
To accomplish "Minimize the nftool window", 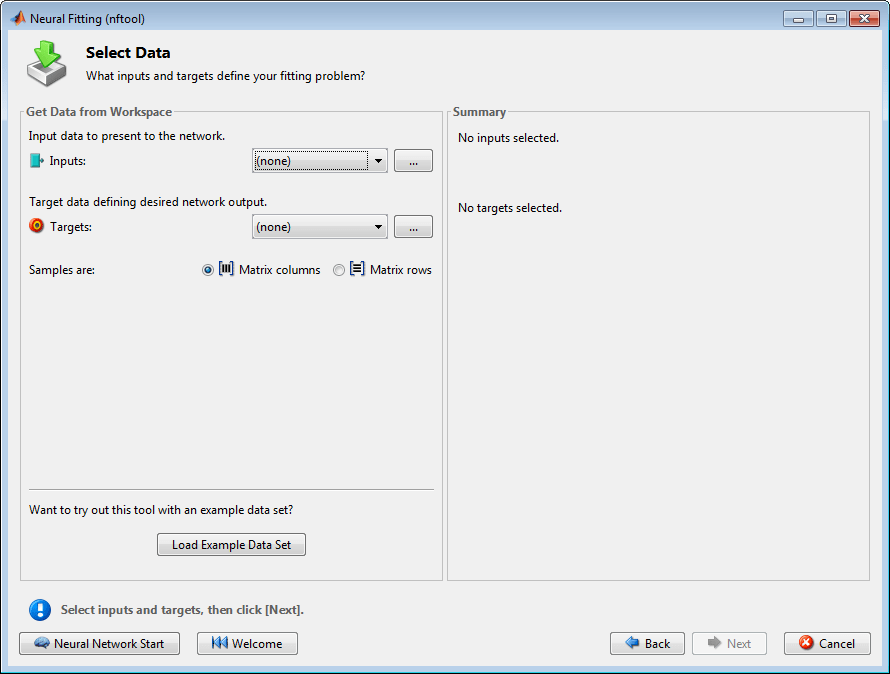I will 799,19.
